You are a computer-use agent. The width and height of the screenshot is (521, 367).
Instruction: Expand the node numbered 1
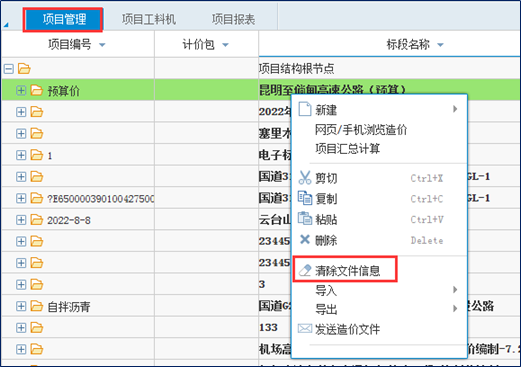21,155
